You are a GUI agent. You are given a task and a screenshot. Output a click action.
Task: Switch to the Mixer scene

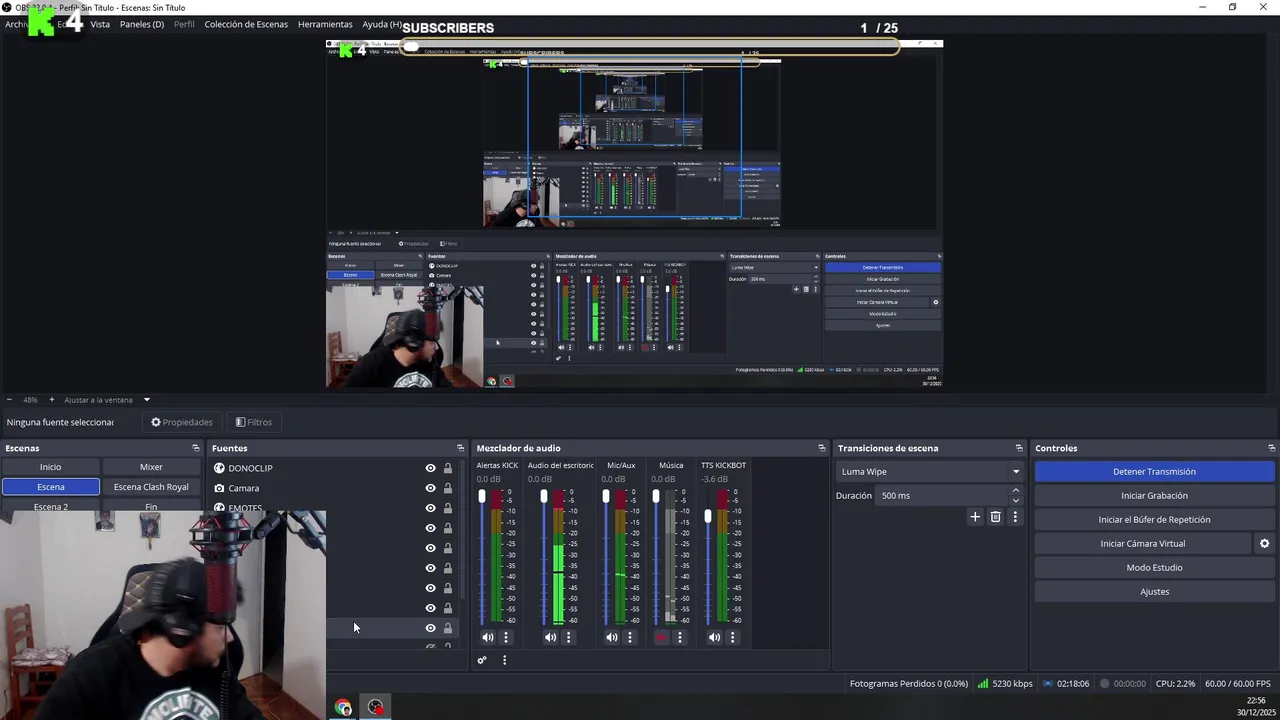coord(151,467)
